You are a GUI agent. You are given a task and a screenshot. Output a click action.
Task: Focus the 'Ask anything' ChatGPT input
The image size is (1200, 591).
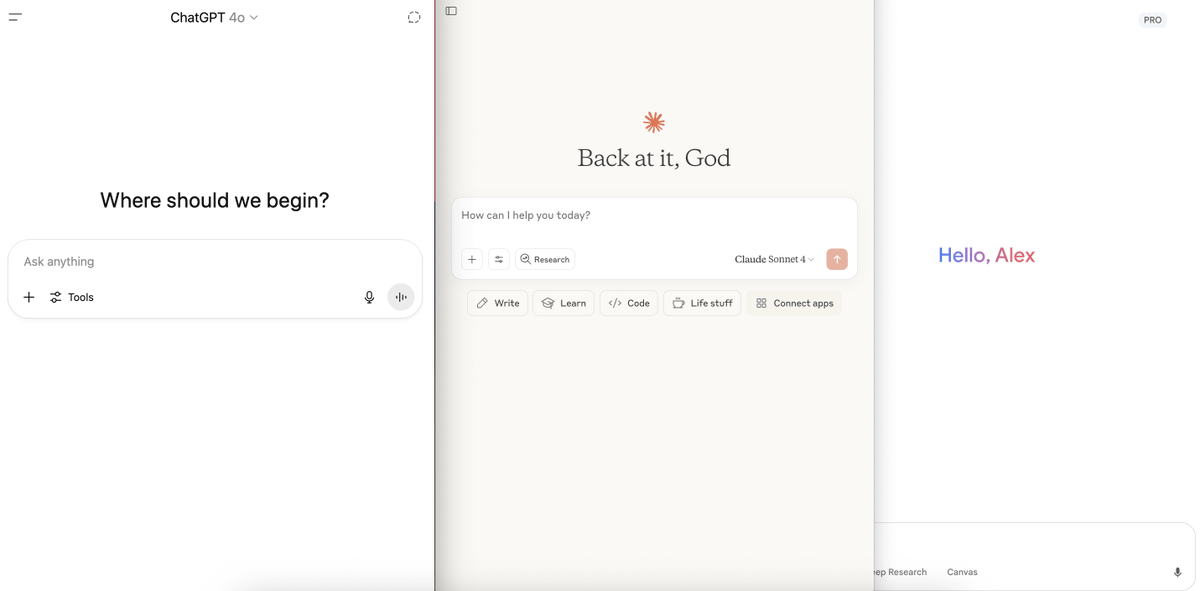coord(215,261)
